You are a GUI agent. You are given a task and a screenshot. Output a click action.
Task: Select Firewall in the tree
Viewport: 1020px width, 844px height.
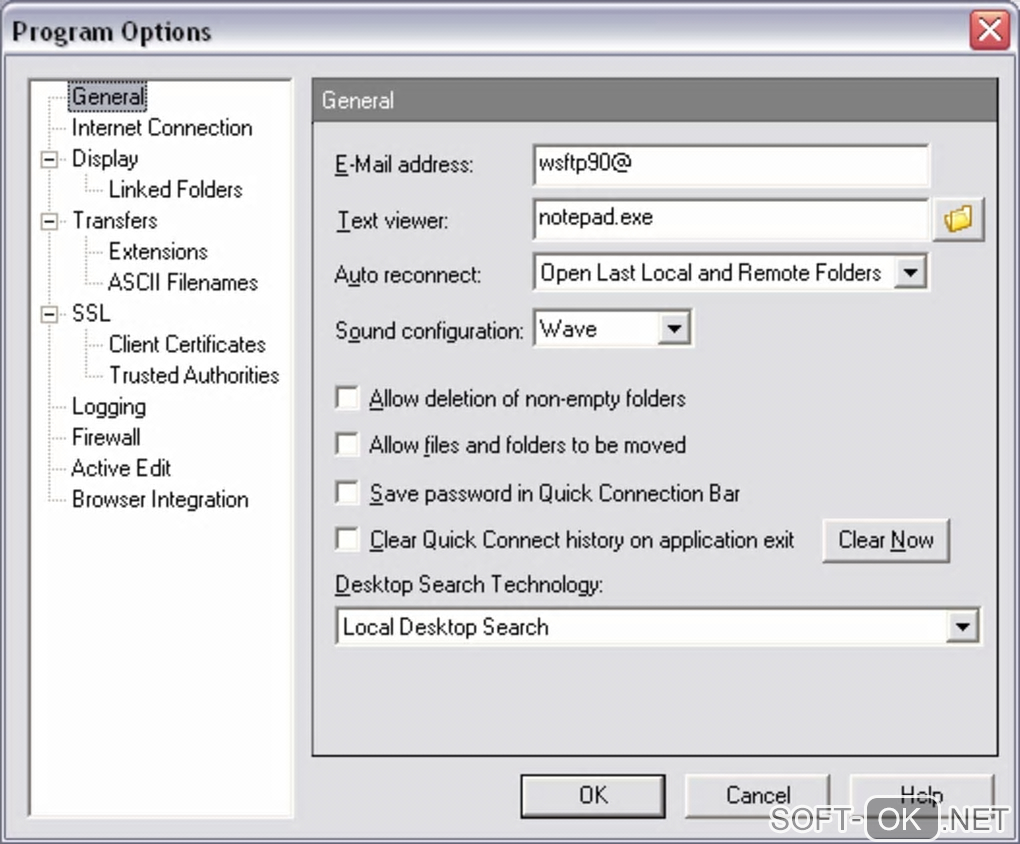(x=106, y=437)
